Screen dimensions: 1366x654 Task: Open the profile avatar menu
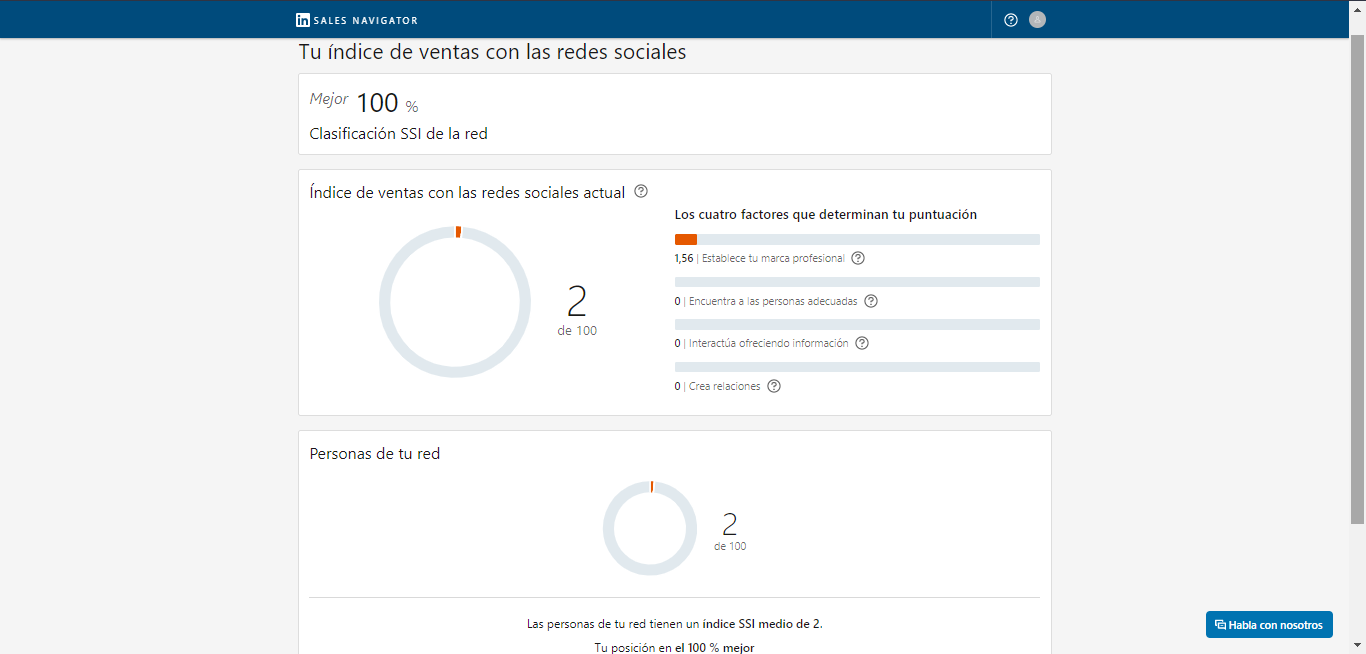(1038, 19)
